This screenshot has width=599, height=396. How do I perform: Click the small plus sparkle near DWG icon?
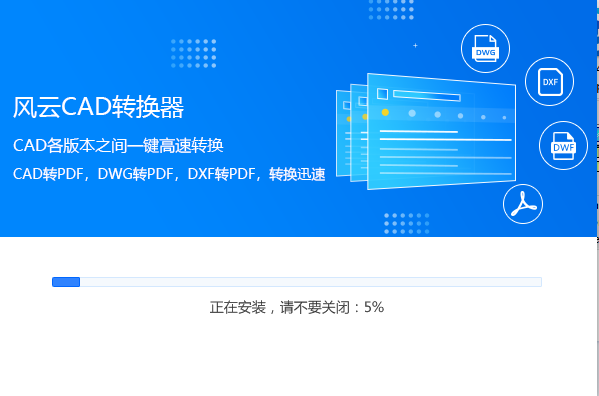click(415, 45)
